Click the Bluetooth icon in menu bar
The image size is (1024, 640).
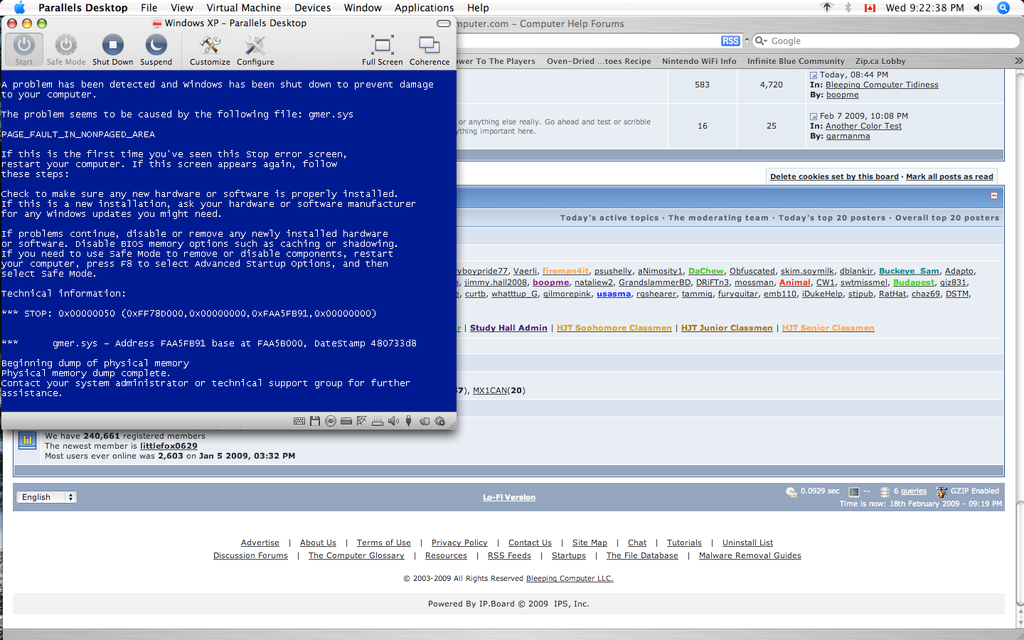pyautogui.click(x=848, y=8)
